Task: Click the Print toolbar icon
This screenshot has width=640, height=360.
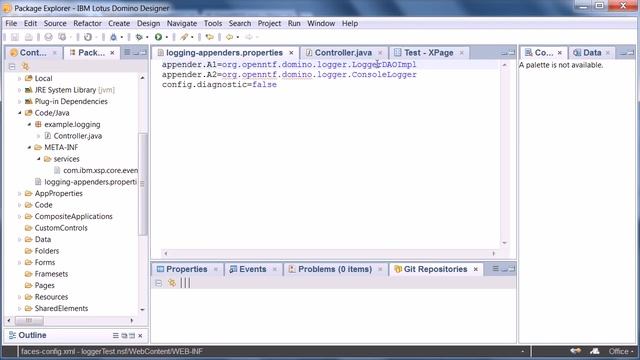Action: click(x=29, y=37)
